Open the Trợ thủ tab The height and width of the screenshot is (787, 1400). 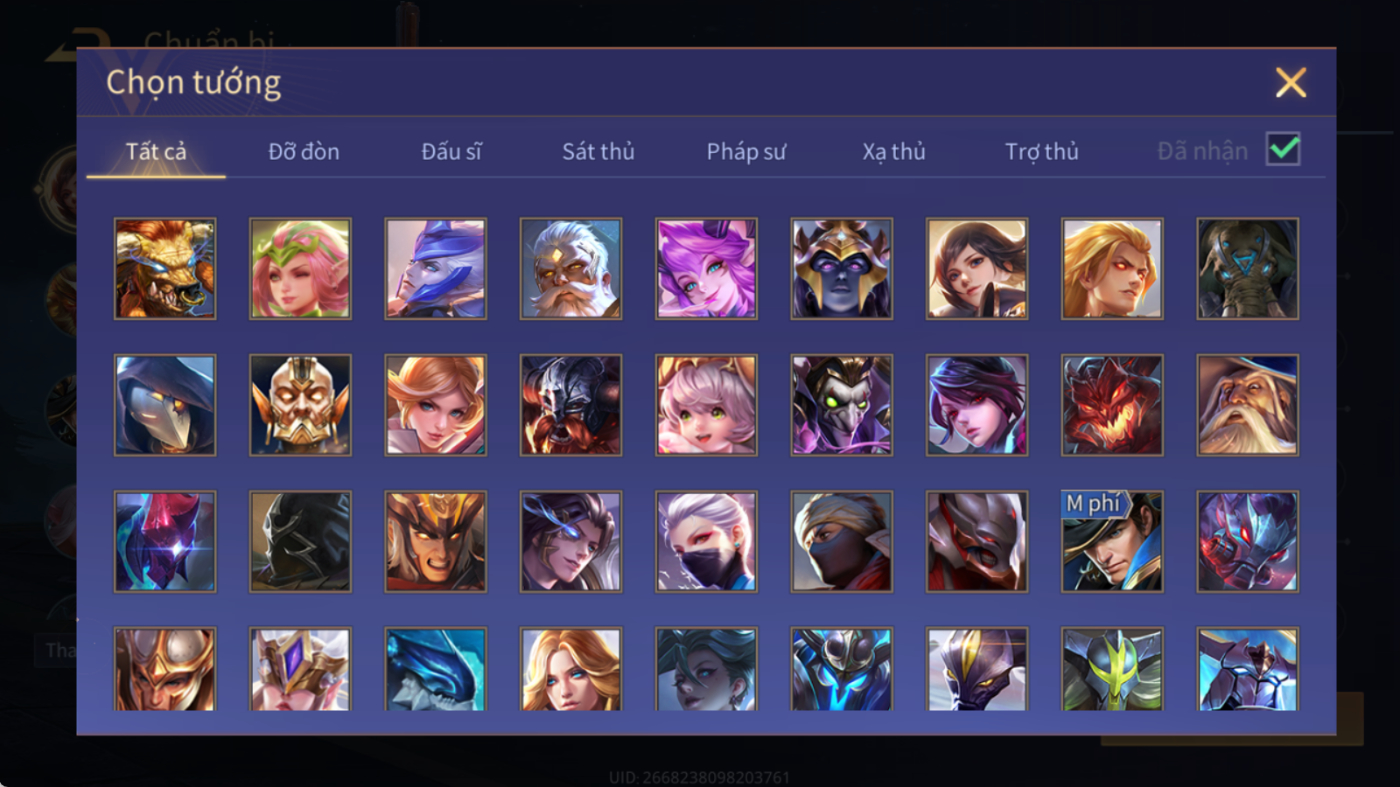(x=1042, y=152)
